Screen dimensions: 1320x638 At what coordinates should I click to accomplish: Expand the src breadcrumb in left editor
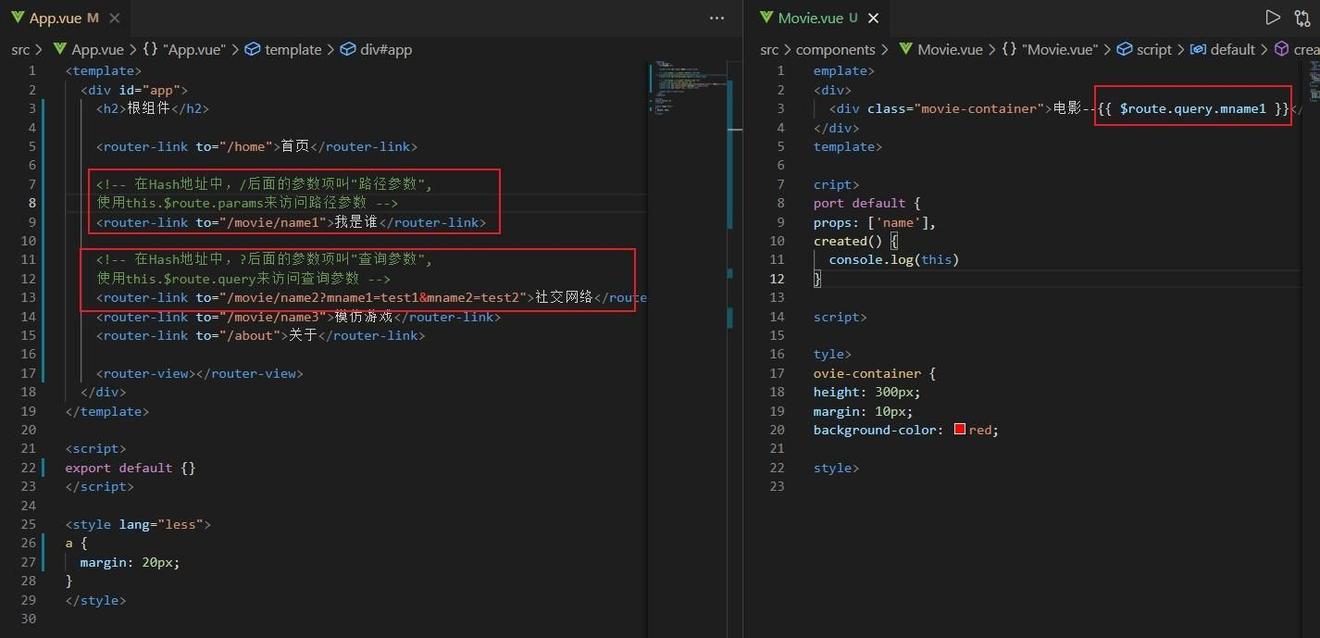(20, 49)
